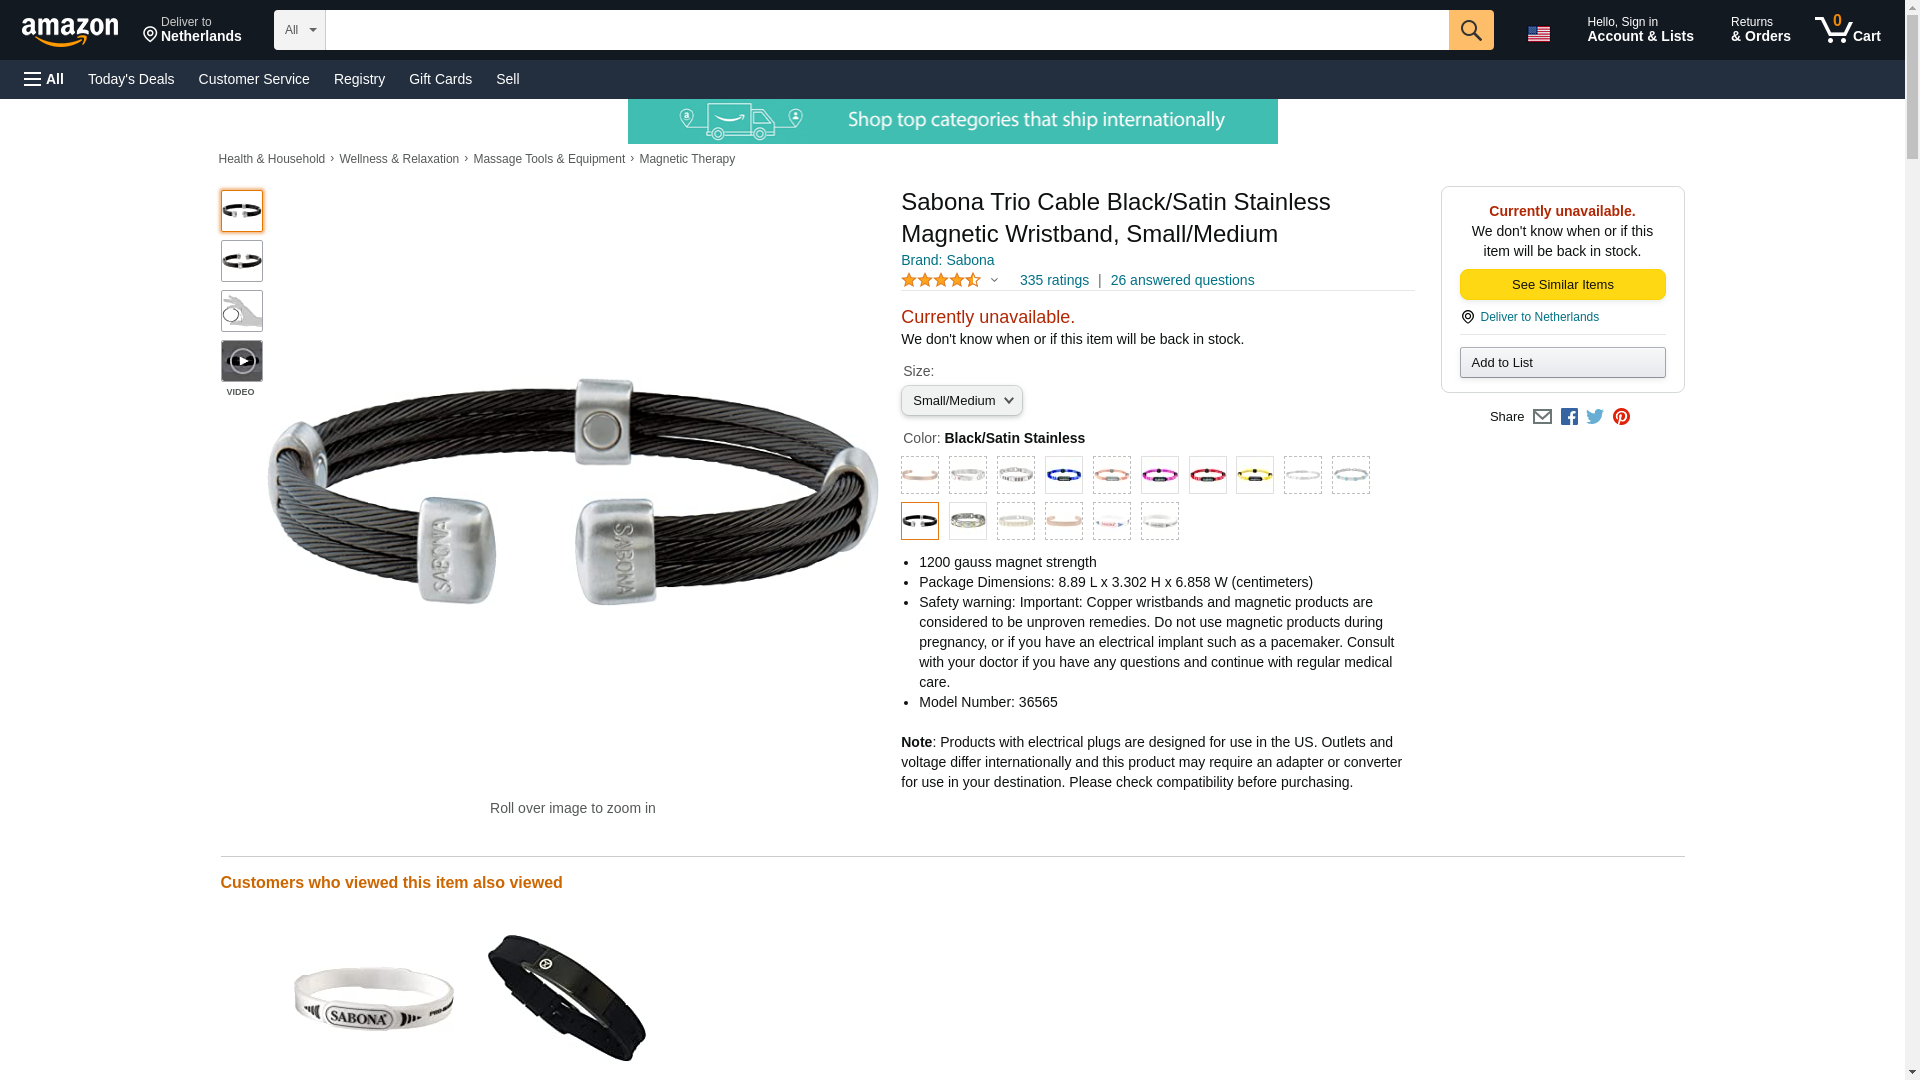
Task: Select the yellow bracelet color swatch
Action: point(1254,475)
